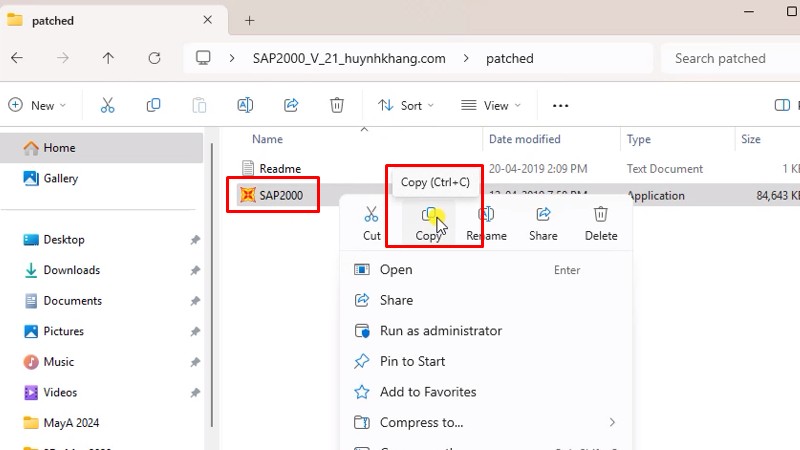The image size is (800, 450).
Task: Click Cut in the toolbar
Action: coord(107,105)
